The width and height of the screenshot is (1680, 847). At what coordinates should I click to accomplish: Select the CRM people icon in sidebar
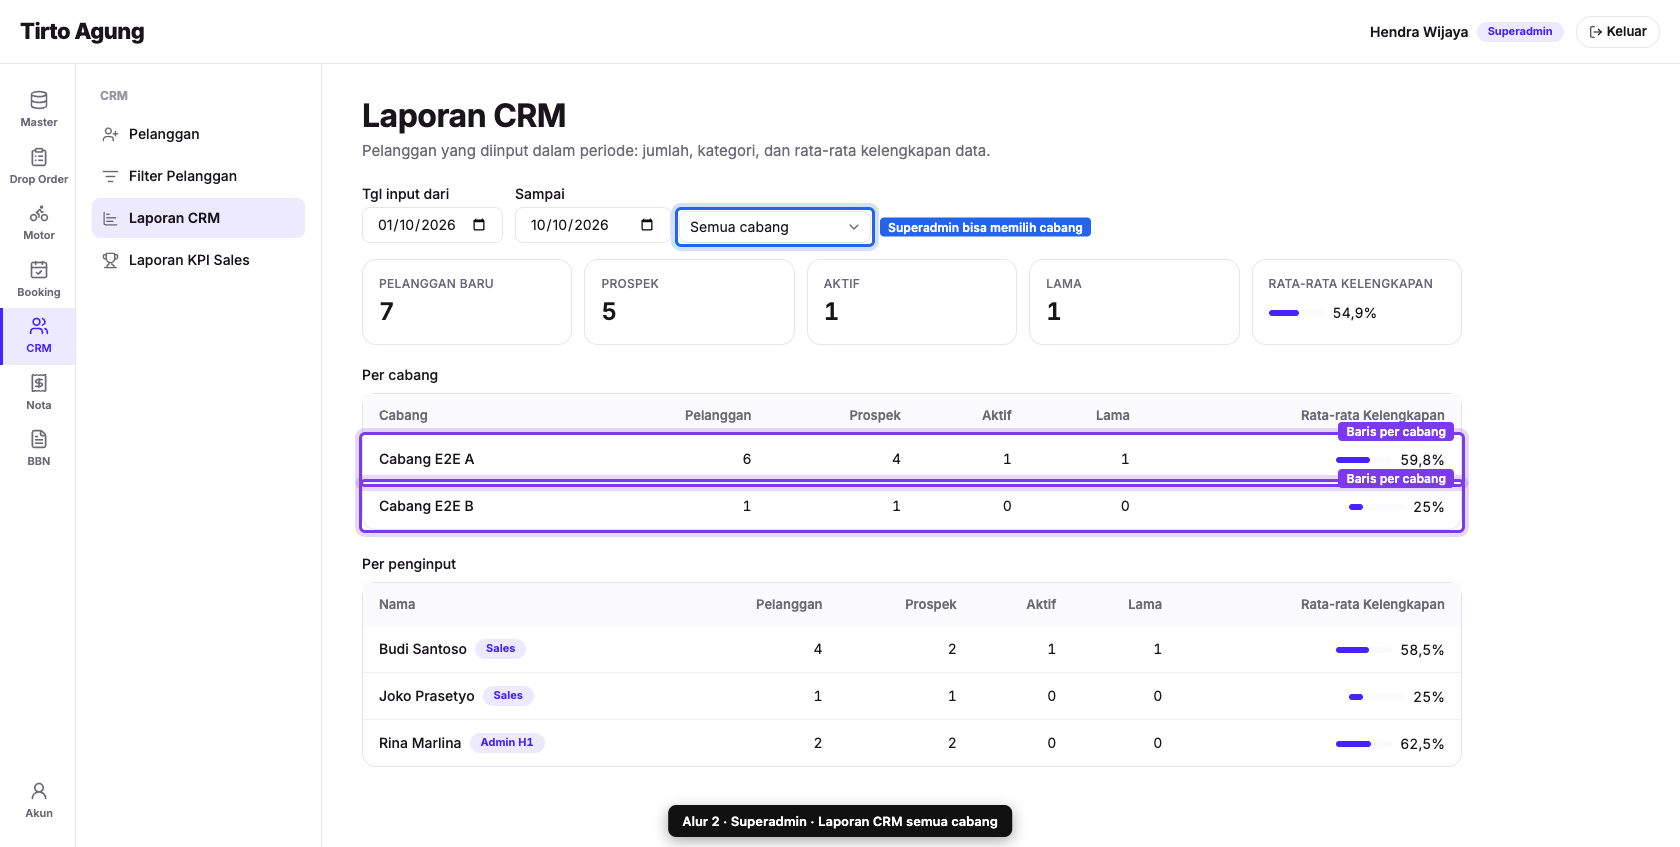pyautogui.click(x=39, y=326)
